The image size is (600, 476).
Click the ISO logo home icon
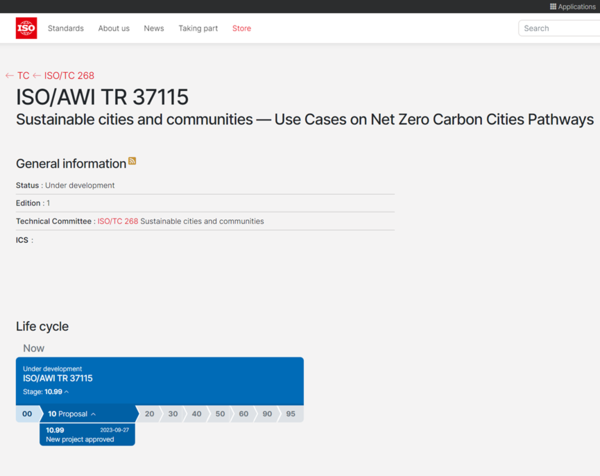pyautogui.click(x=26, y=28)
